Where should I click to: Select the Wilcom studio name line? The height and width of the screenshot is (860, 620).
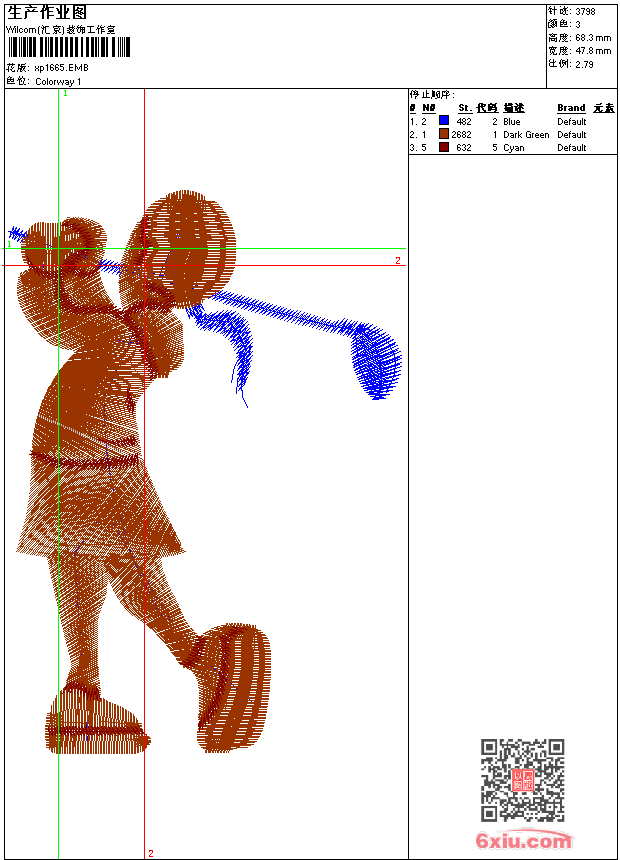coord(61,30)
